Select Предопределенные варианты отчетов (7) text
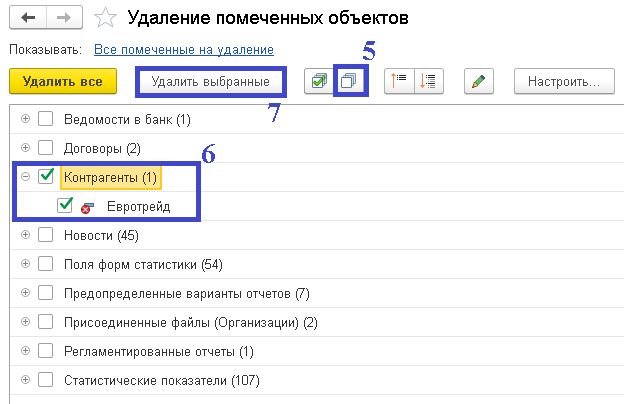This screenshot has height=404, width=624. click(187, 294)
